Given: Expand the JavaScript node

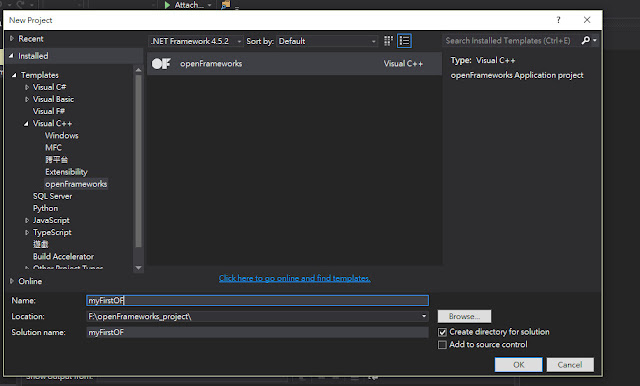Looking at the screenshot, I should pyautogui.click(x=27, y=220).
